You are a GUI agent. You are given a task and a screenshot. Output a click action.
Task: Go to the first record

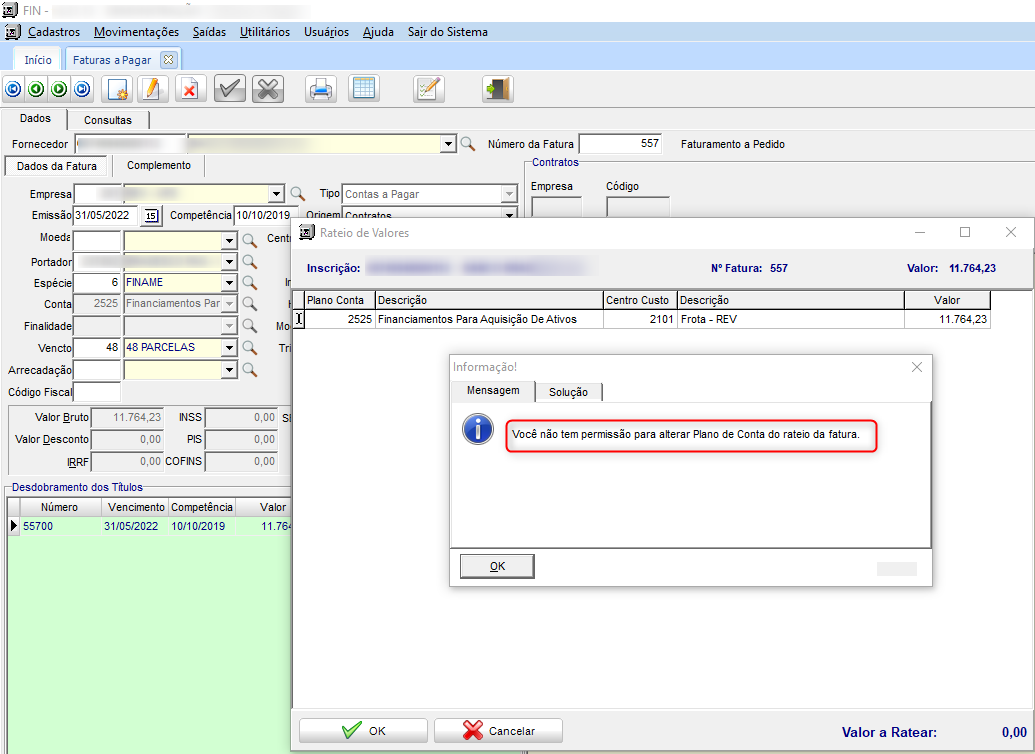(x=14, y=89)
